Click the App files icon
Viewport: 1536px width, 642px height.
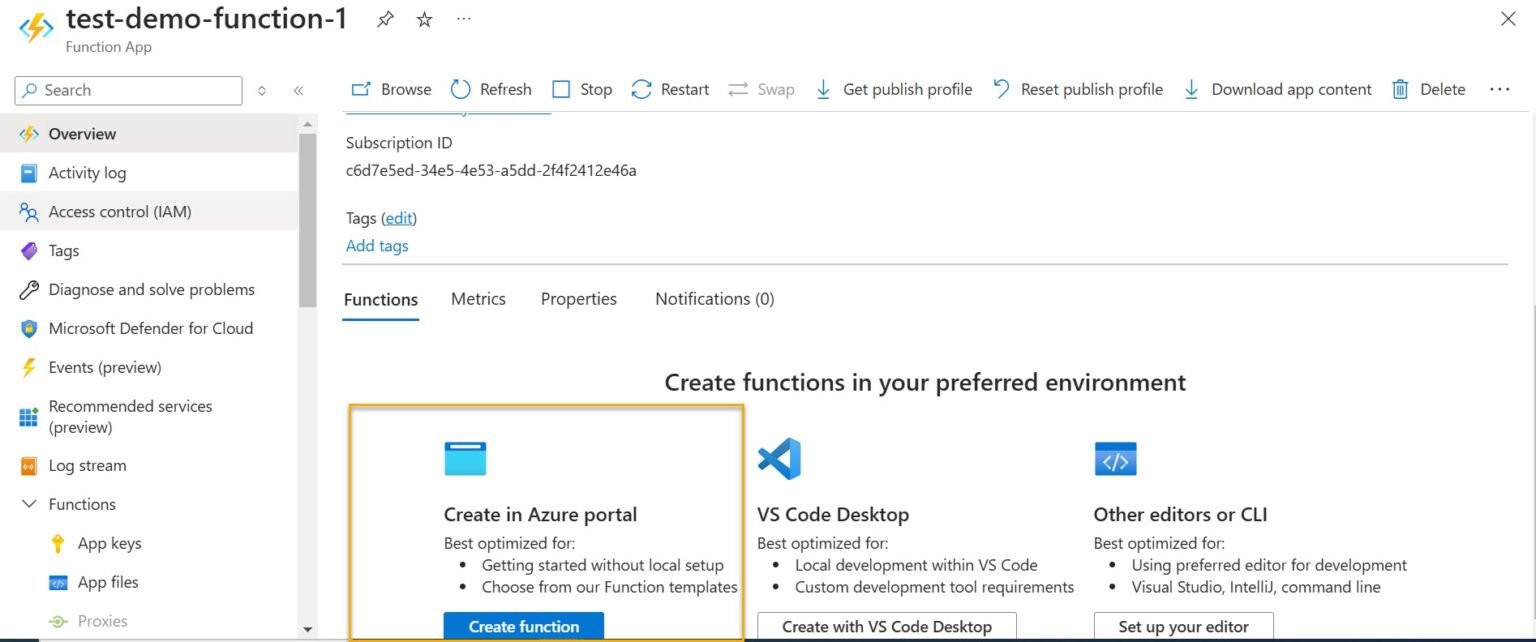[58, 583]
